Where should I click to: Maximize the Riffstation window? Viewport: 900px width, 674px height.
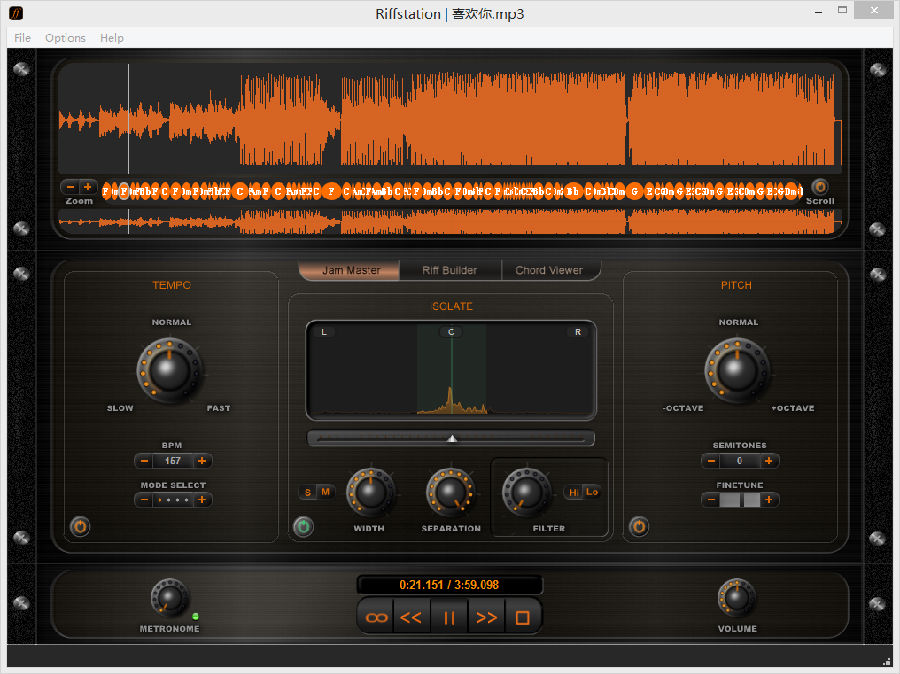[842, 11]
